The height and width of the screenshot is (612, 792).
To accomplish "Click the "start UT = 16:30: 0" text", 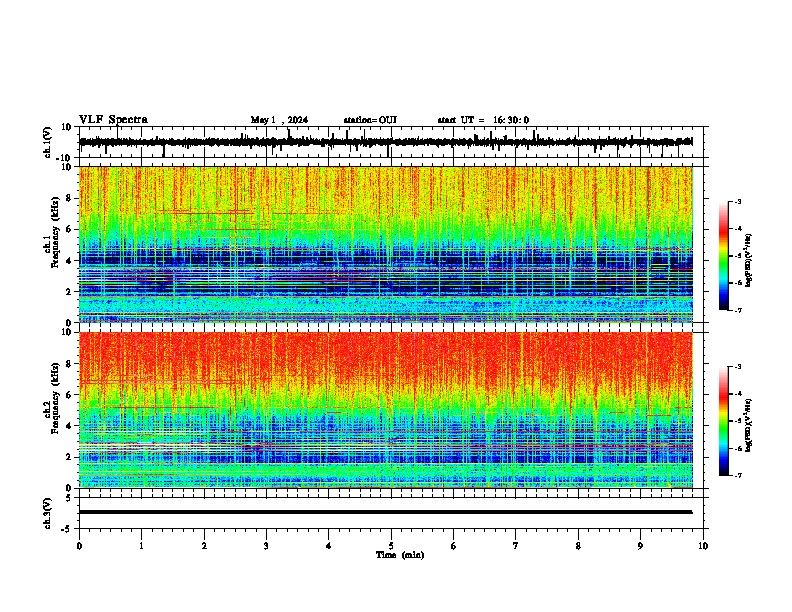I will click(483, 120).
